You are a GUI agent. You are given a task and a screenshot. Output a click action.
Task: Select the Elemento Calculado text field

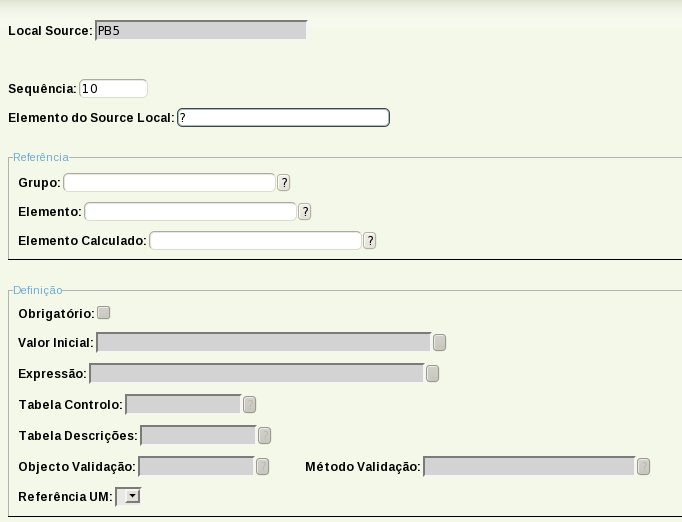coord(255,241)
